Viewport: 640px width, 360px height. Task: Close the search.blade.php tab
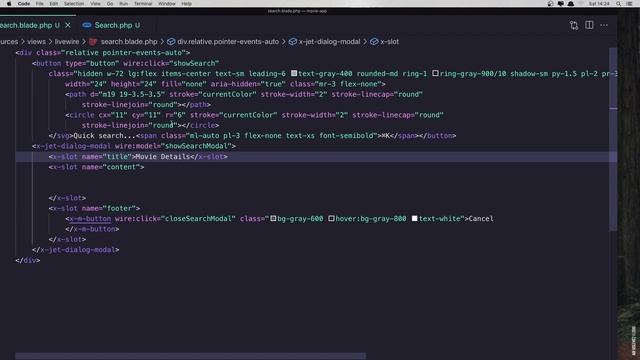click(68, 25)
